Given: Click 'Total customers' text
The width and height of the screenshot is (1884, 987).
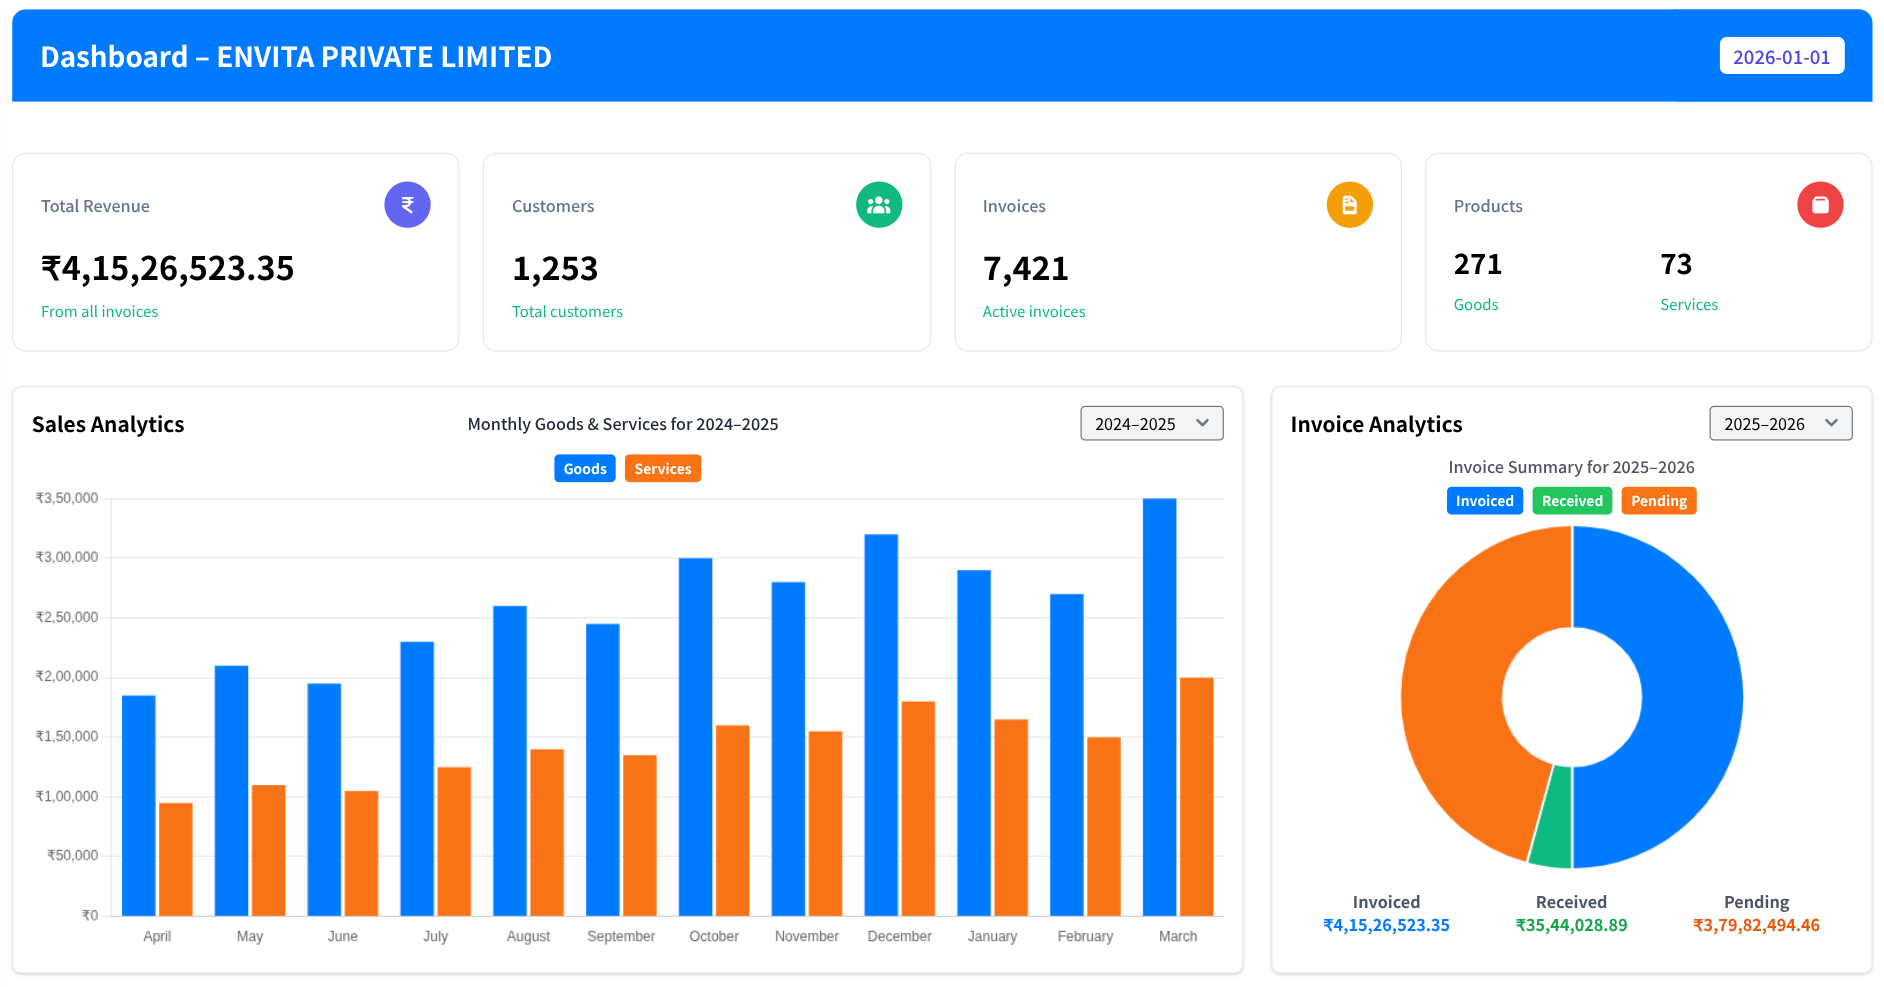Looking at the screenshot, I should [567, 312].
